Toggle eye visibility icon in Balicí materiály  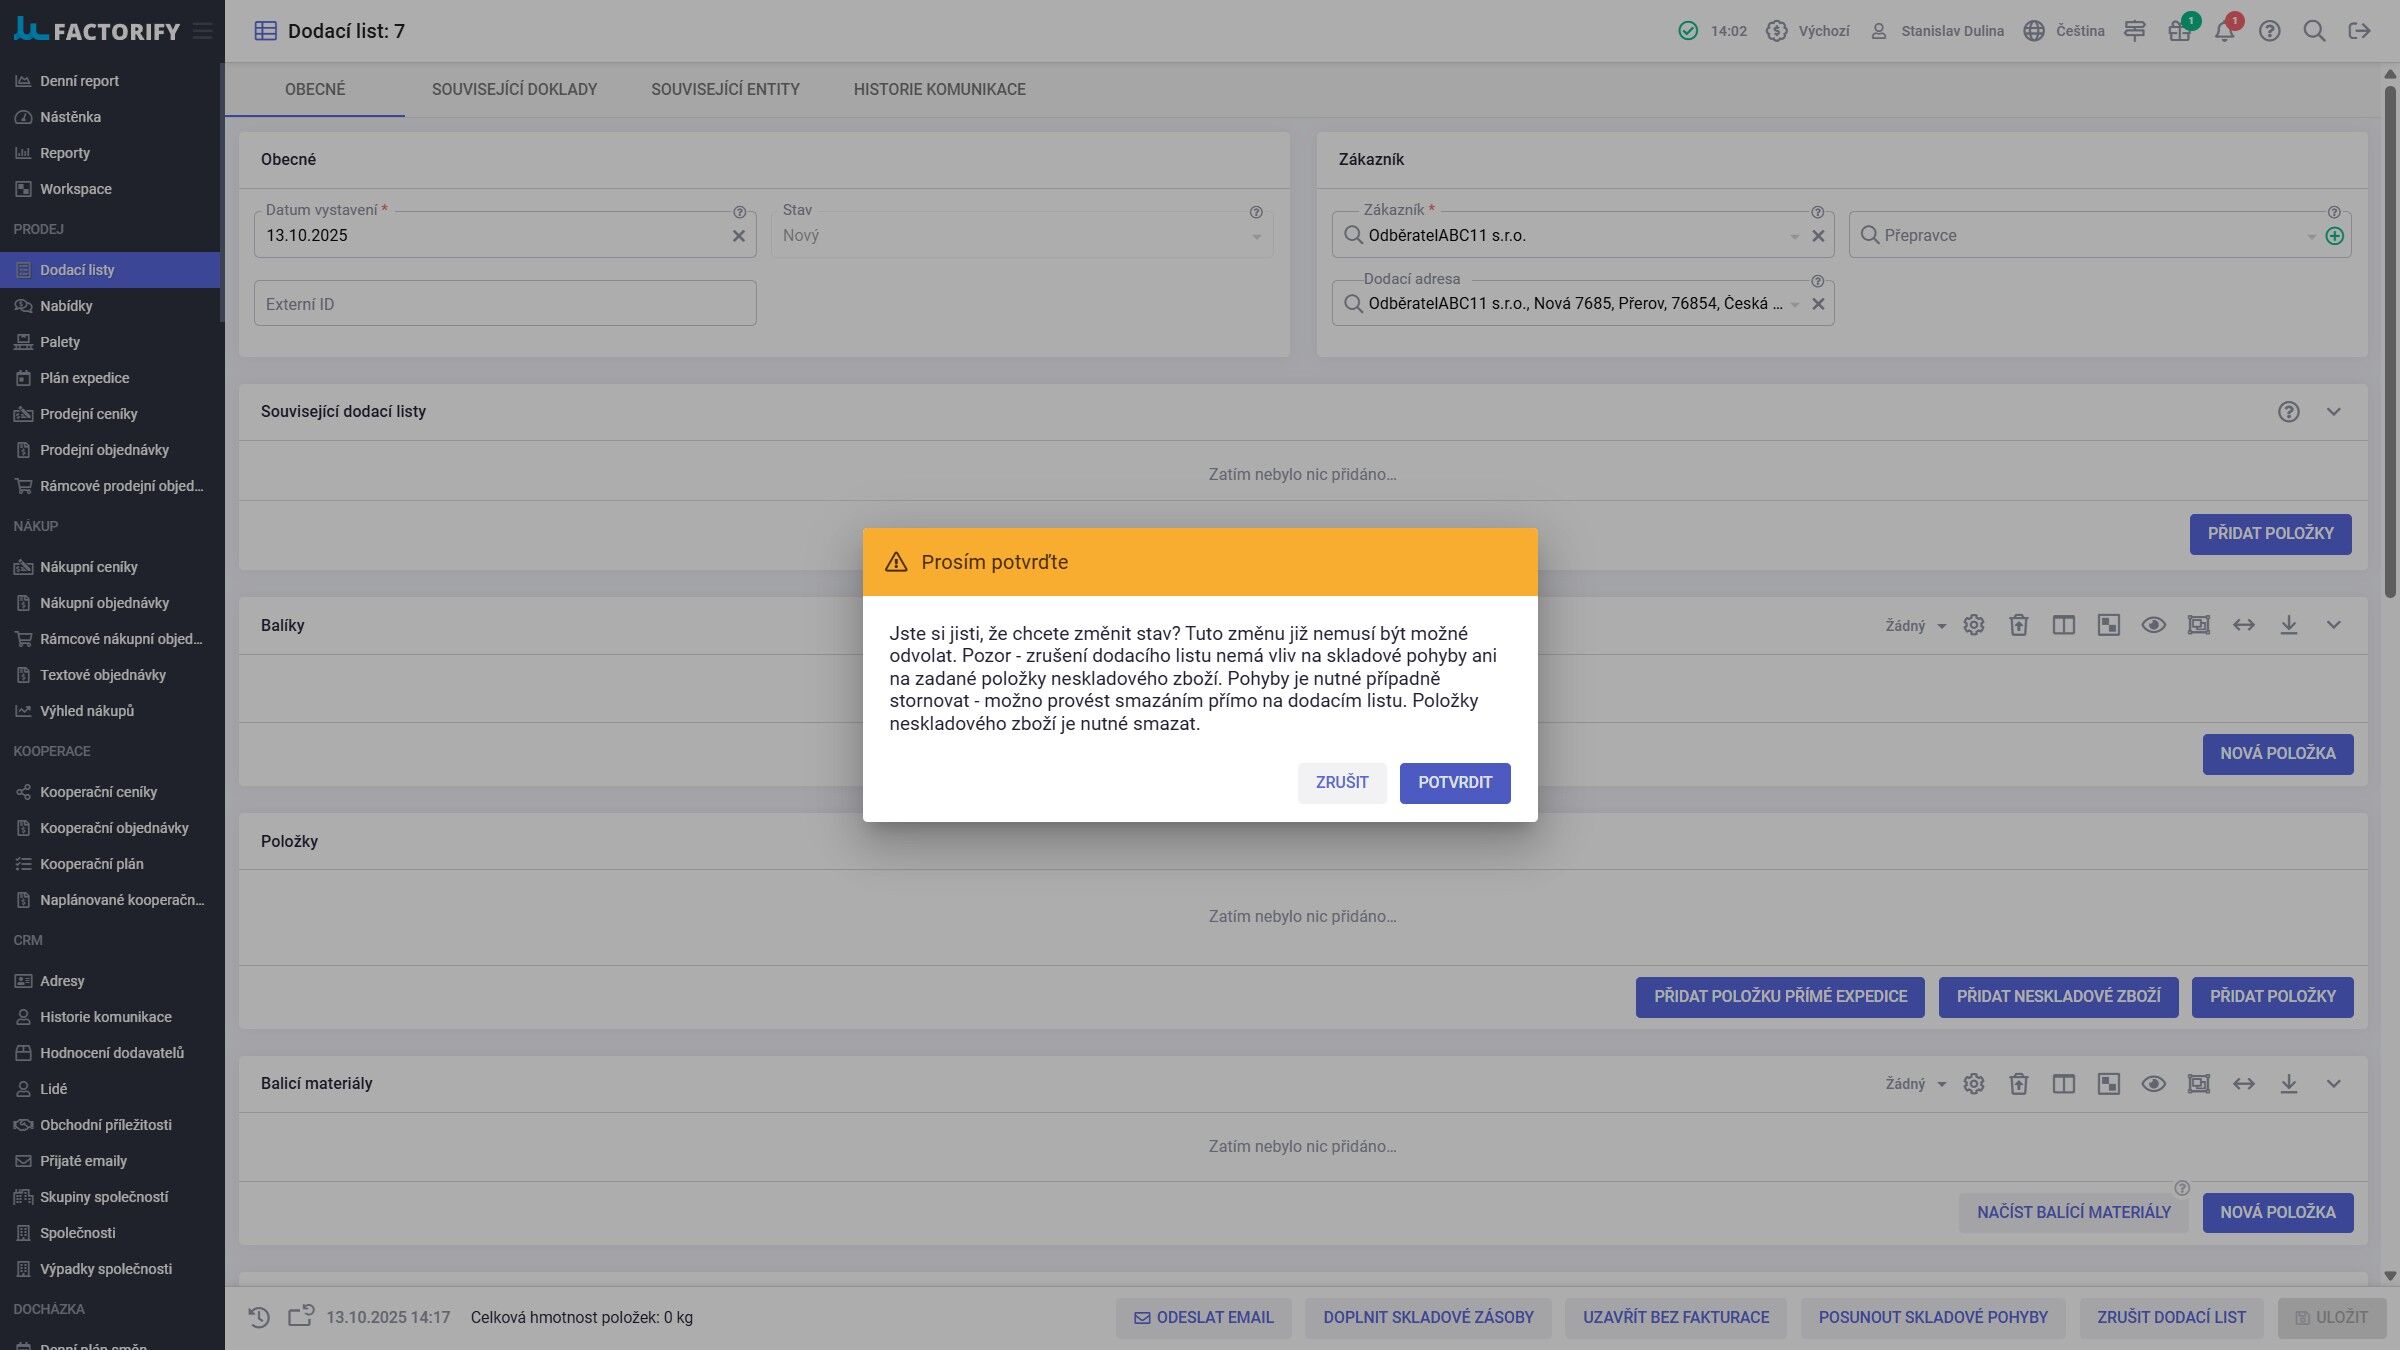(x=2153, y=1083)
